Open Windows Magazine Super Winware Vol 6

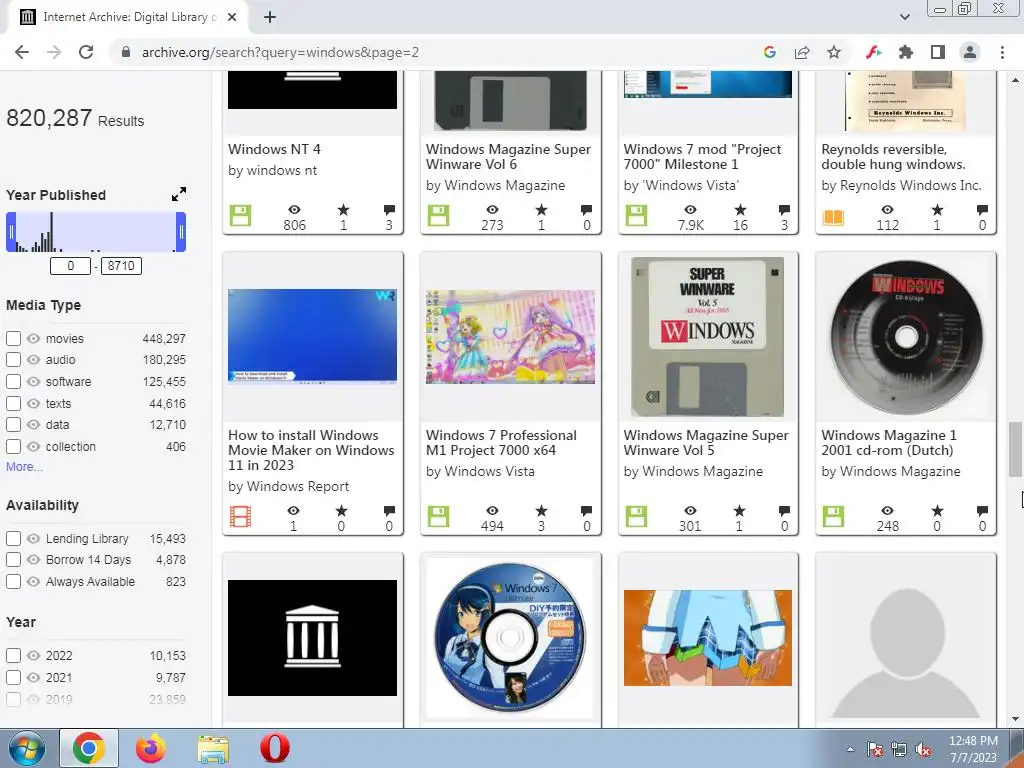(508, 157)
